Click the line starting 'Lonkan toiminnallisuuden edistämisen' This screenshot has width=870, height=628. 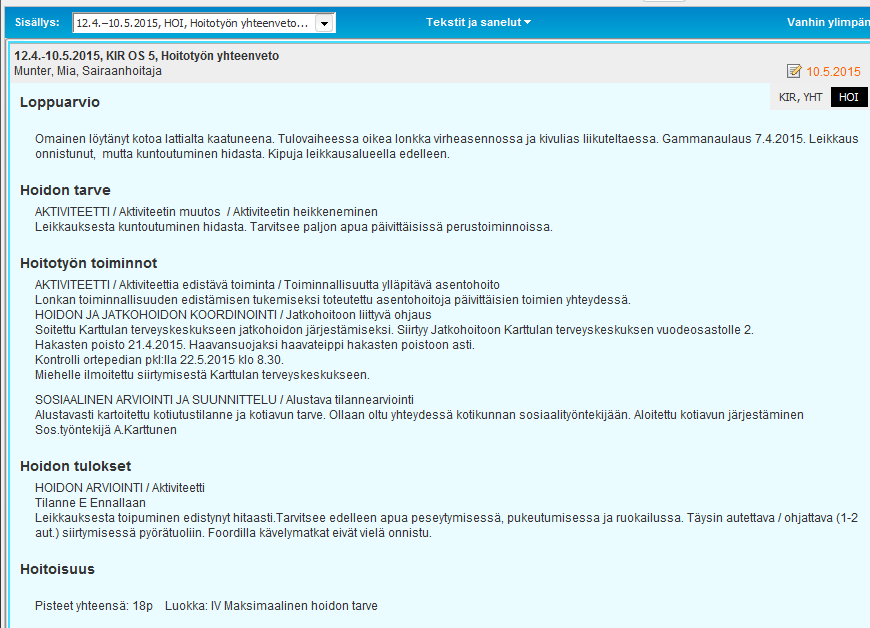tap(333, 300)
